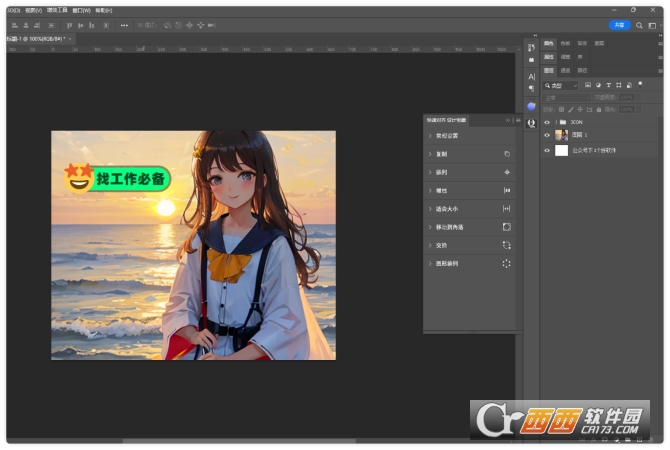The width and height of the screenshot is (670, 450).
Task: Collapse the plugin panel with double arrows
Action: click(x=508, y=121)
